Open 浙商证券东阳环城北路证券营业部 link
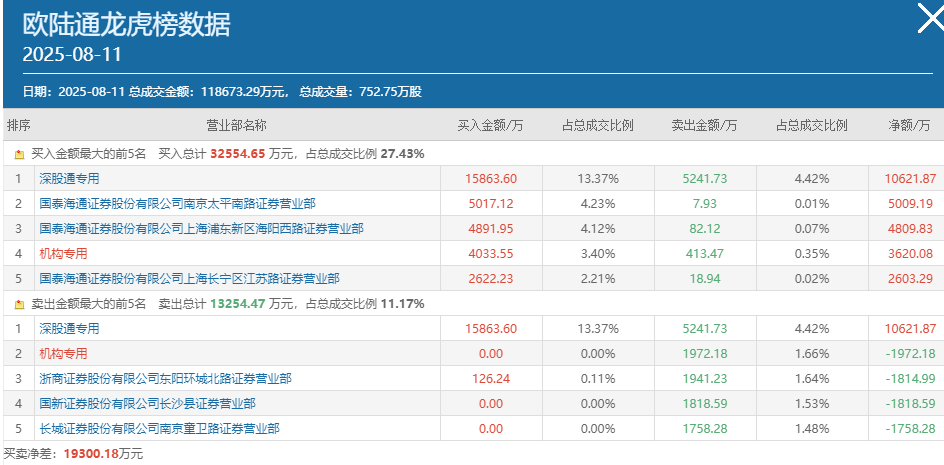Image resolution: width=944 pixels, height=465 pixels. click(x=166, y=379)
